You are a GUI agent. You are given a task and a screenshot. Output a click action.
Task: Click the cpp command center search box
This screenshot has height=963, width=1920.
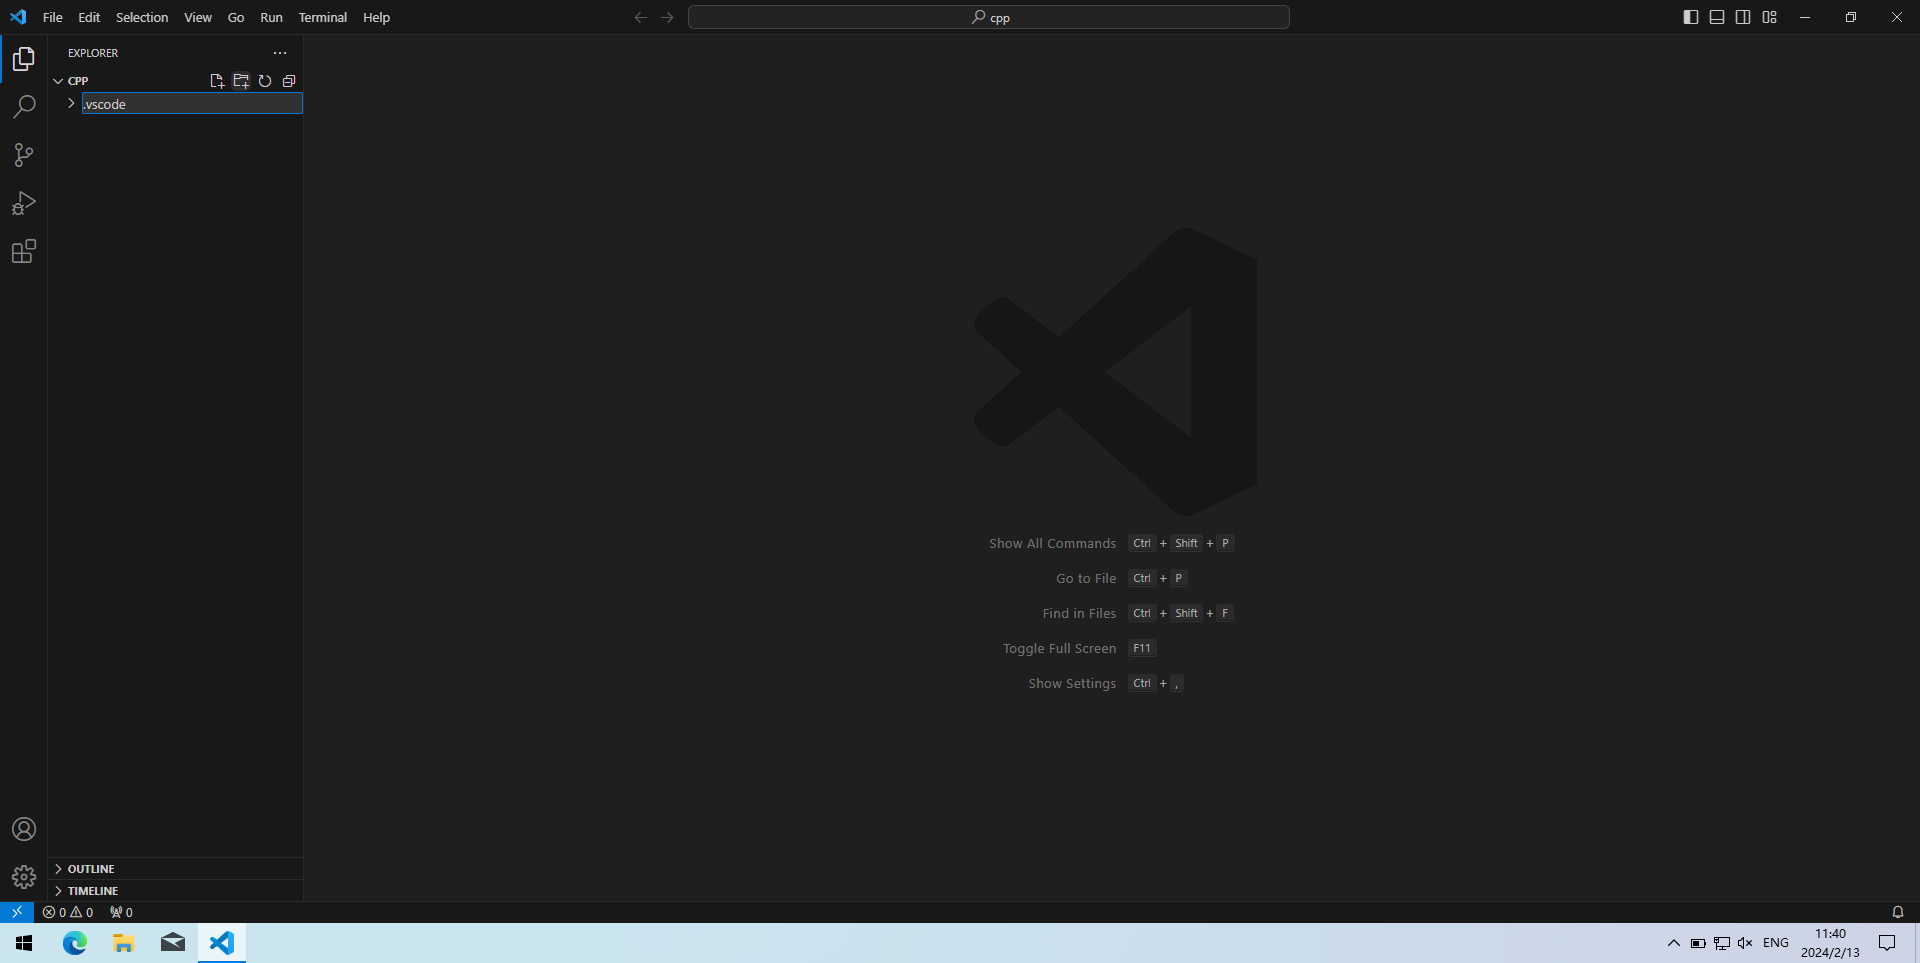pos(989,17)
